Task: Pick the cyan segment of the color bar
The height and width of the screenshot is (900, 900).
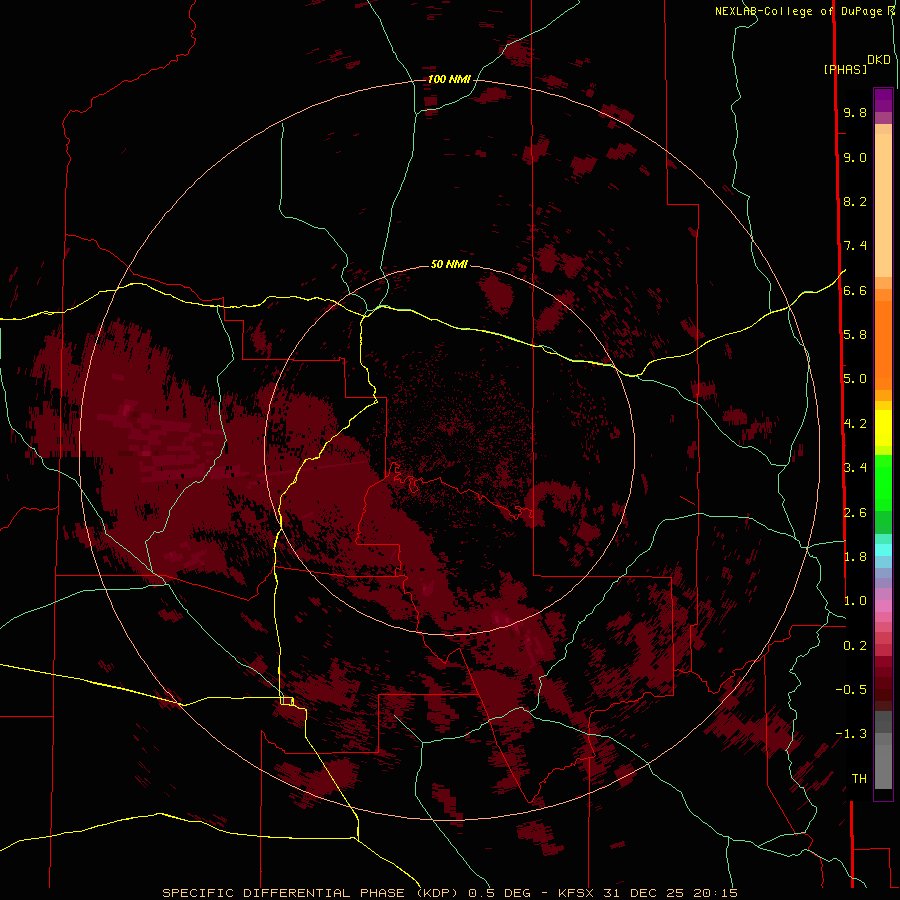Action: pos(883,550)
